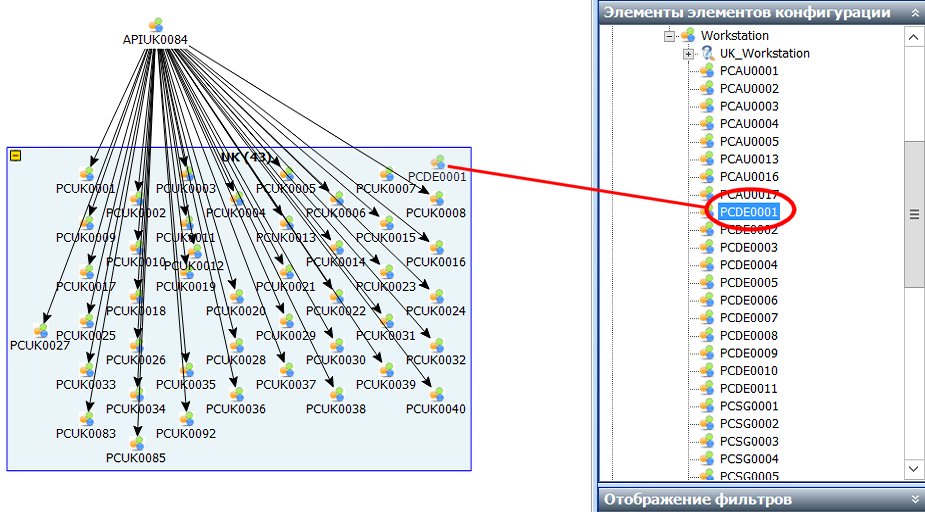Viewport: 925px width, 512px height.
Task: Click the PCUK0016 node icon
Action: coord(437,248)
